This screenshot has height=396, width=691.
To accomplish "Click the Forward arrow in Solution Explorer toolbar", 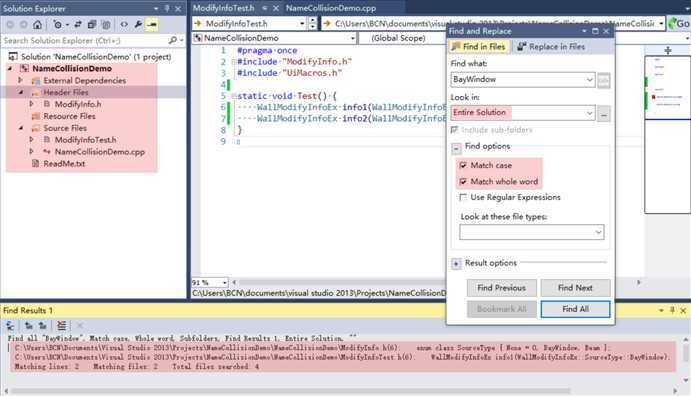I will 24,25.
